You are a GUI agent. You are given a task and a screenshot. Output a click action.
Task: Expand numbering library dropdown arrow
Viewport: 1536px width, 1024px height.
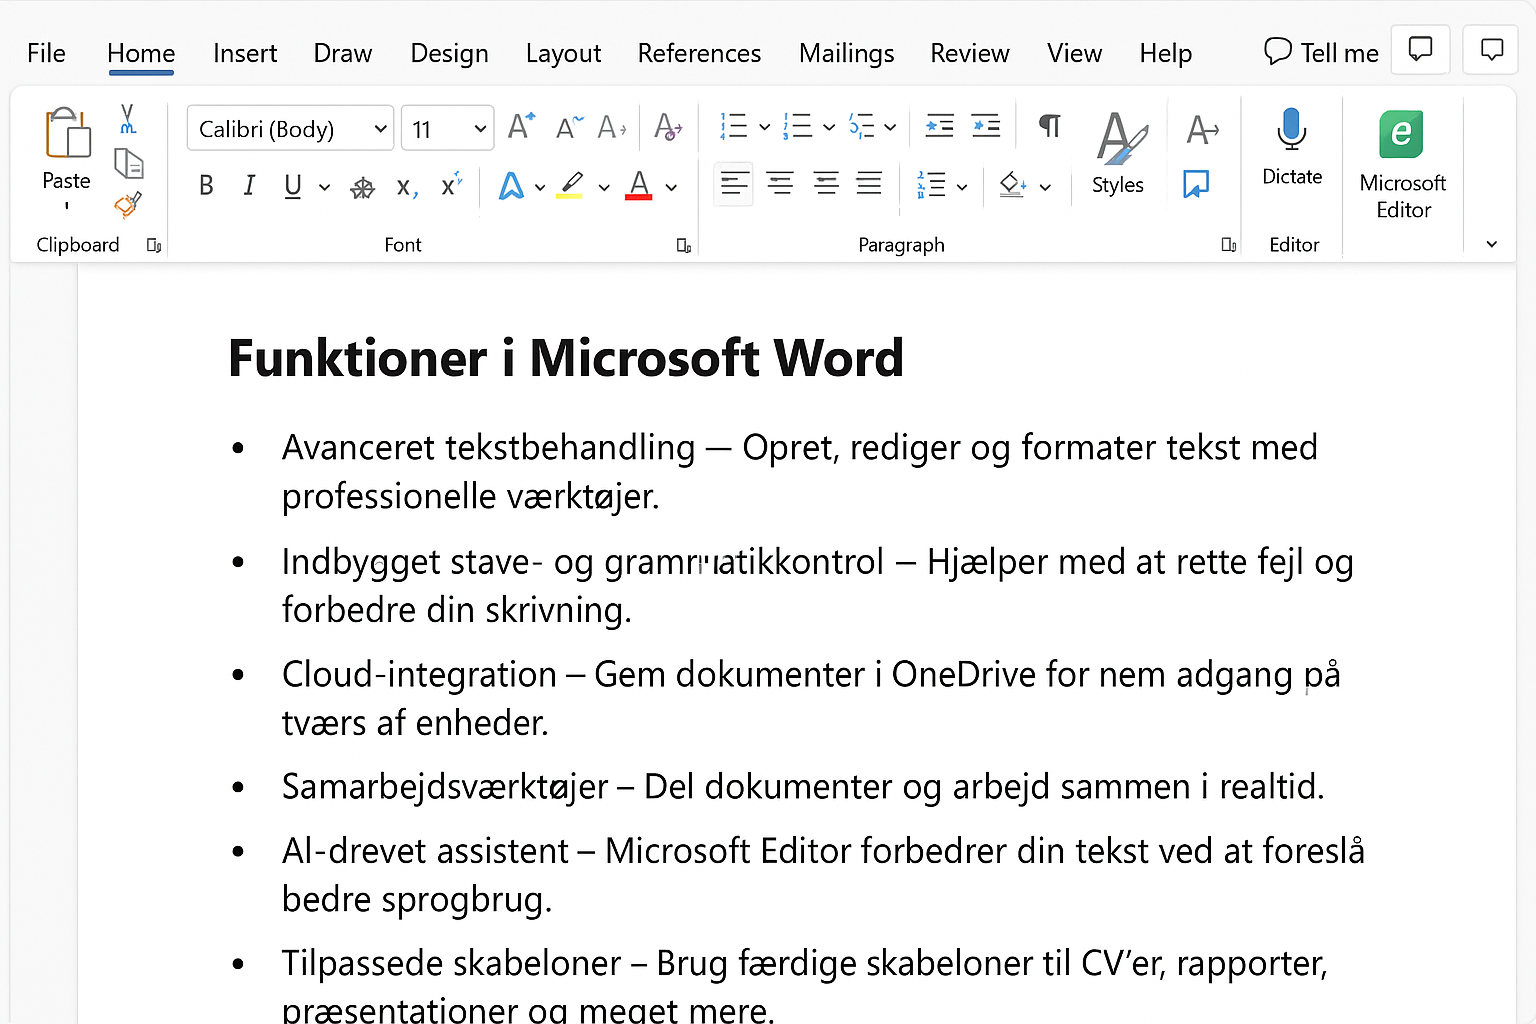(x=828, y=127)
